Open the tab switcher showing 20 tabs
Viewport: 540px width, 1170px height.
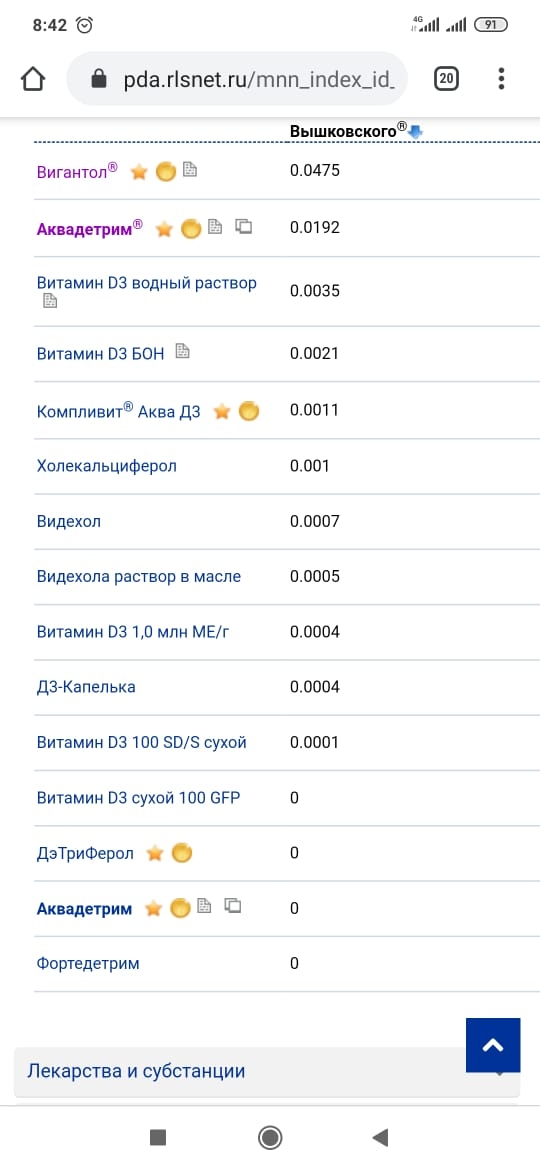click(446, 78)
